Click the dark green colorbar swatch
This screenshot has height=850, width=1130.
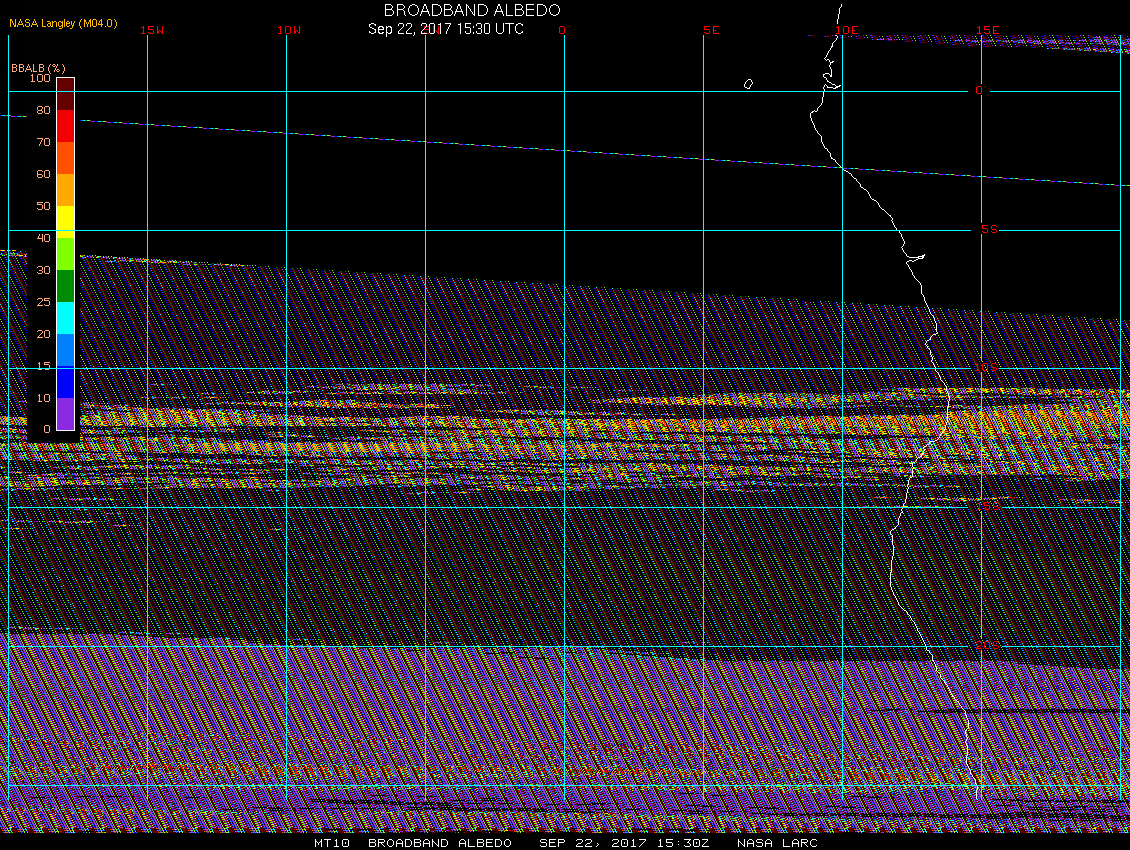point(65,286)
